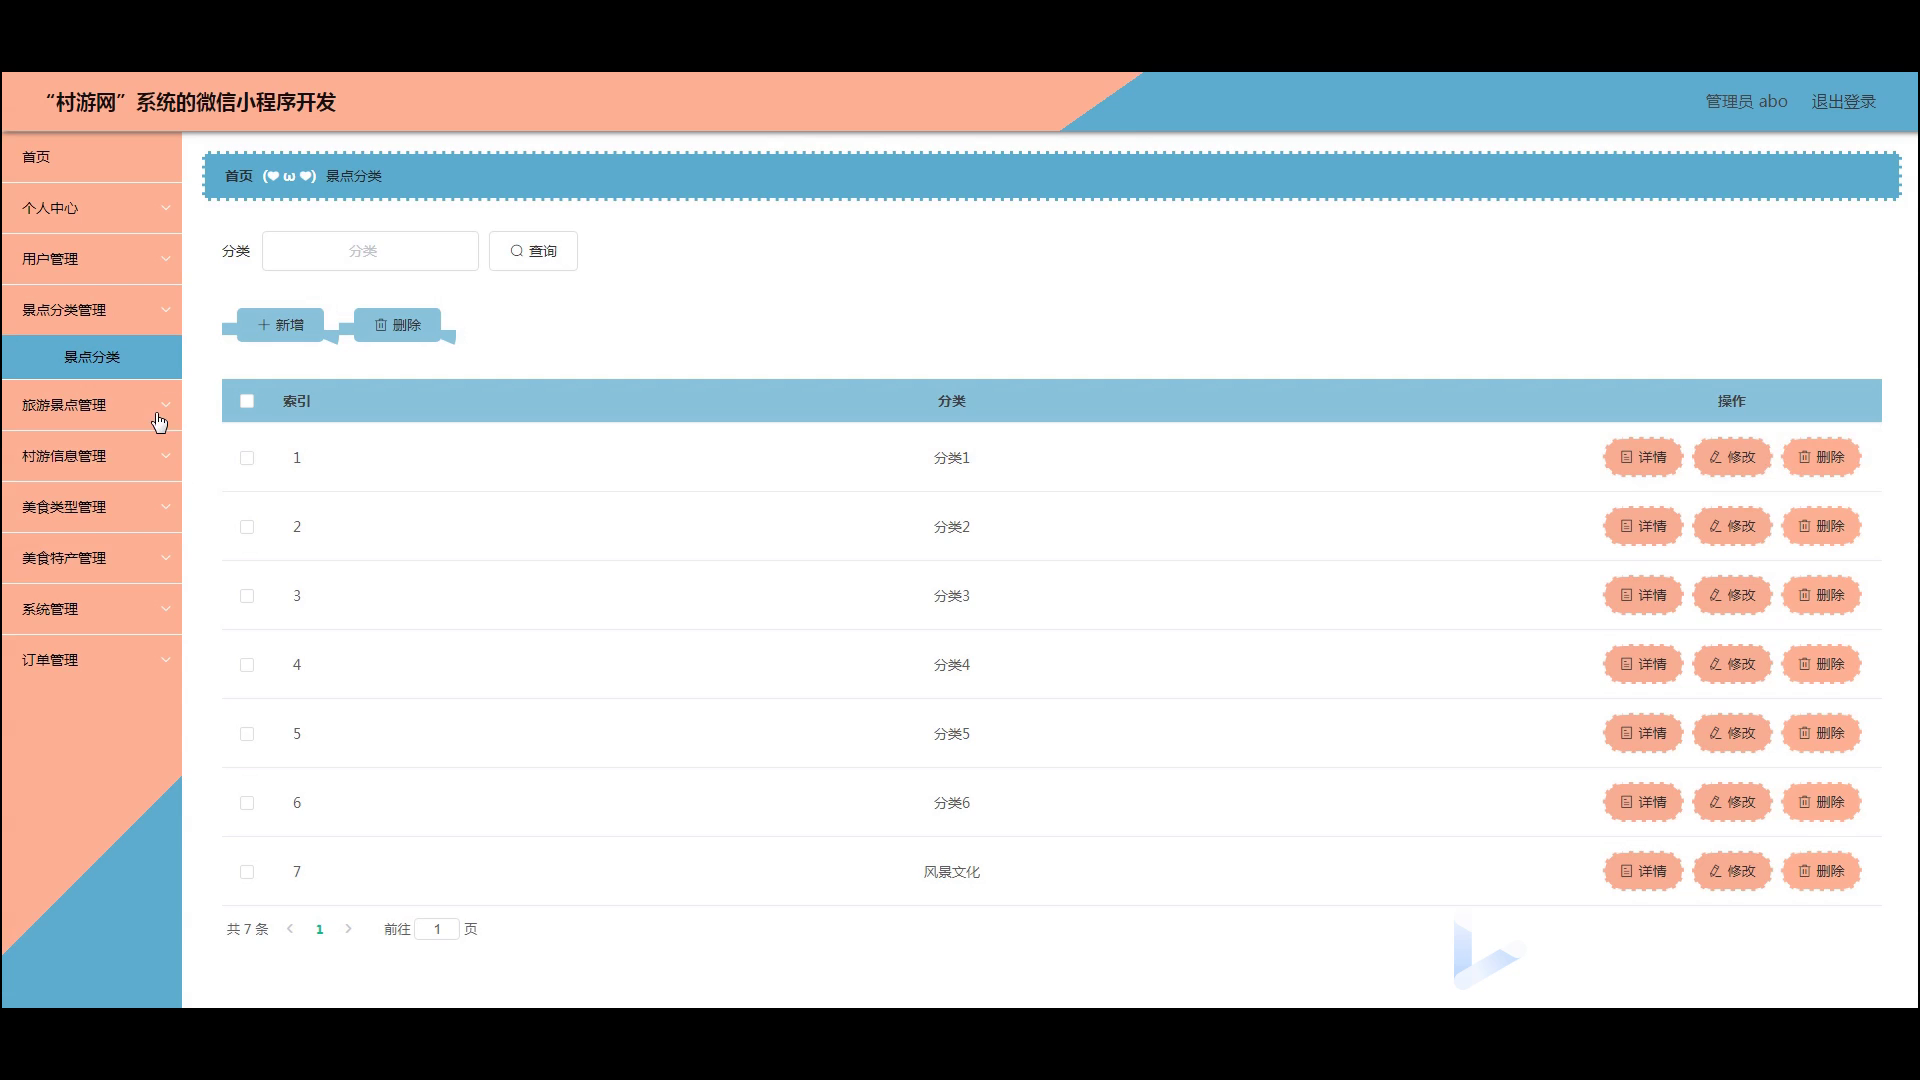Click 首页 in the breadcrumb
The width and height of the screenshot is (1920, 1080).
239,176
